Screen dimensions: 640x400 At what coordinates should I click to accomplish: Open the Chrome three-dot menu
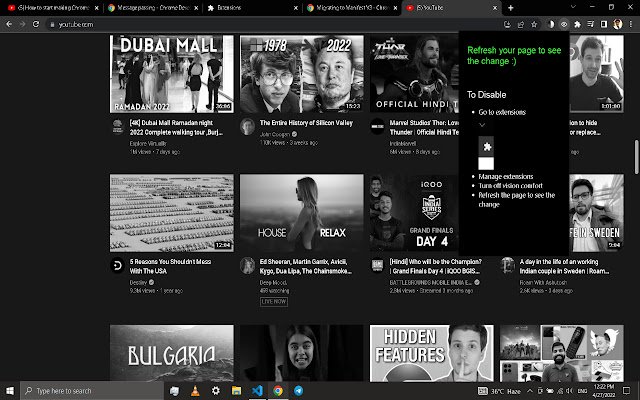coord(631,24)
